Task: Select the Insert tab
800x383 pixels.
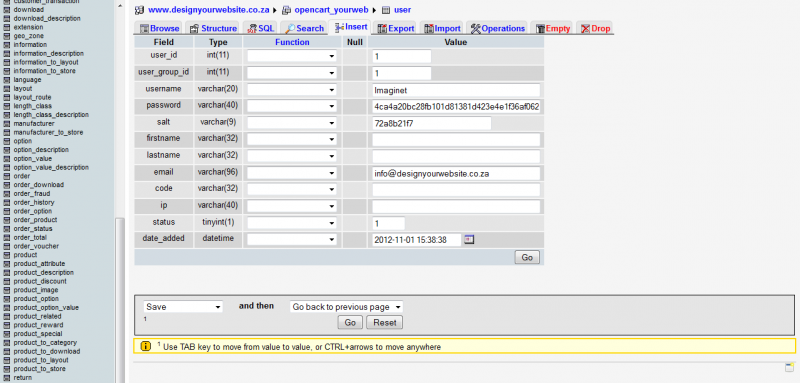Action: tap(351, 27)
